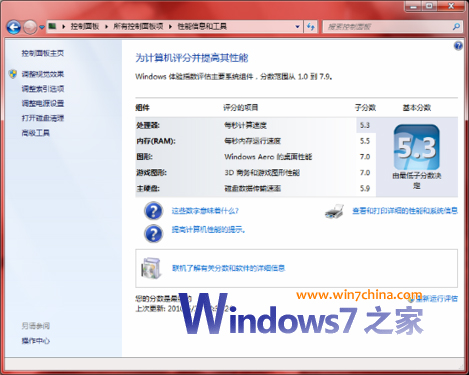469x375 pixels.
Task: Open 联机了解有关分数和软件的详细信息 link
Action: pos(228,268)
